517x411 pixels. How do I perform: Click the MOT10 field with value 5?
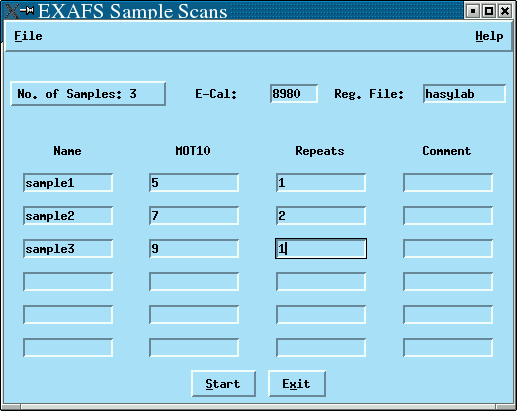point(194,183)
